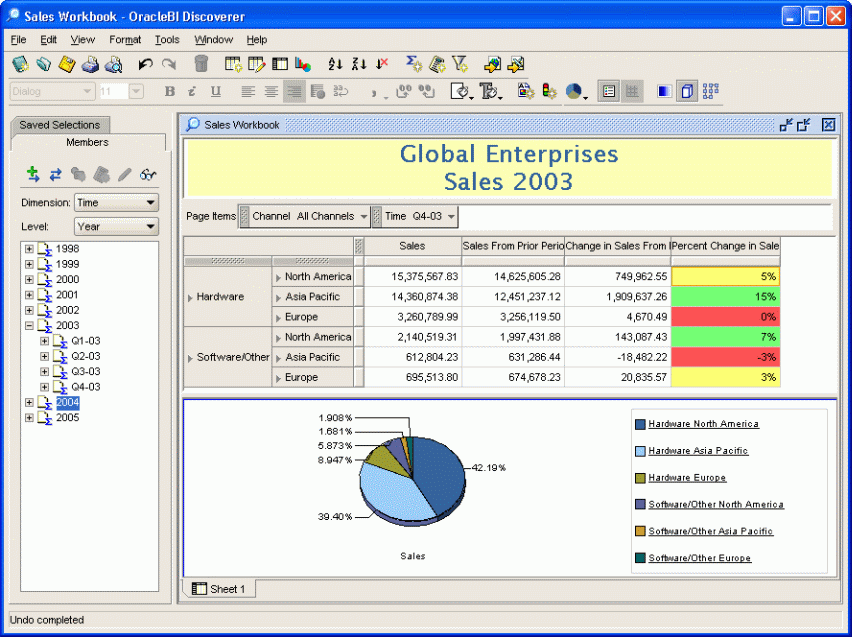Viewport: 852px width, 637px height.
Task: Click the Remove Sort icon with the red X
Action: point(382,64)
